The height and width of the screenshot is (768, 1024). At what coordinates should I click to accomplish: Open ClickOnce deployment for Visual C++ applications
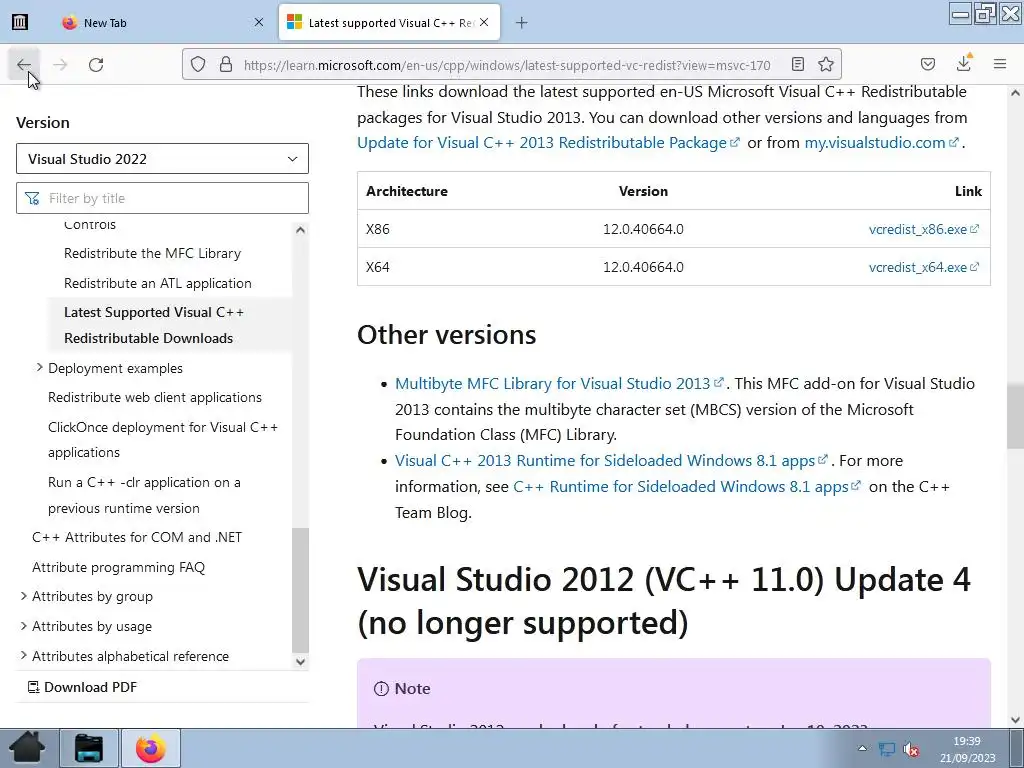163,440
